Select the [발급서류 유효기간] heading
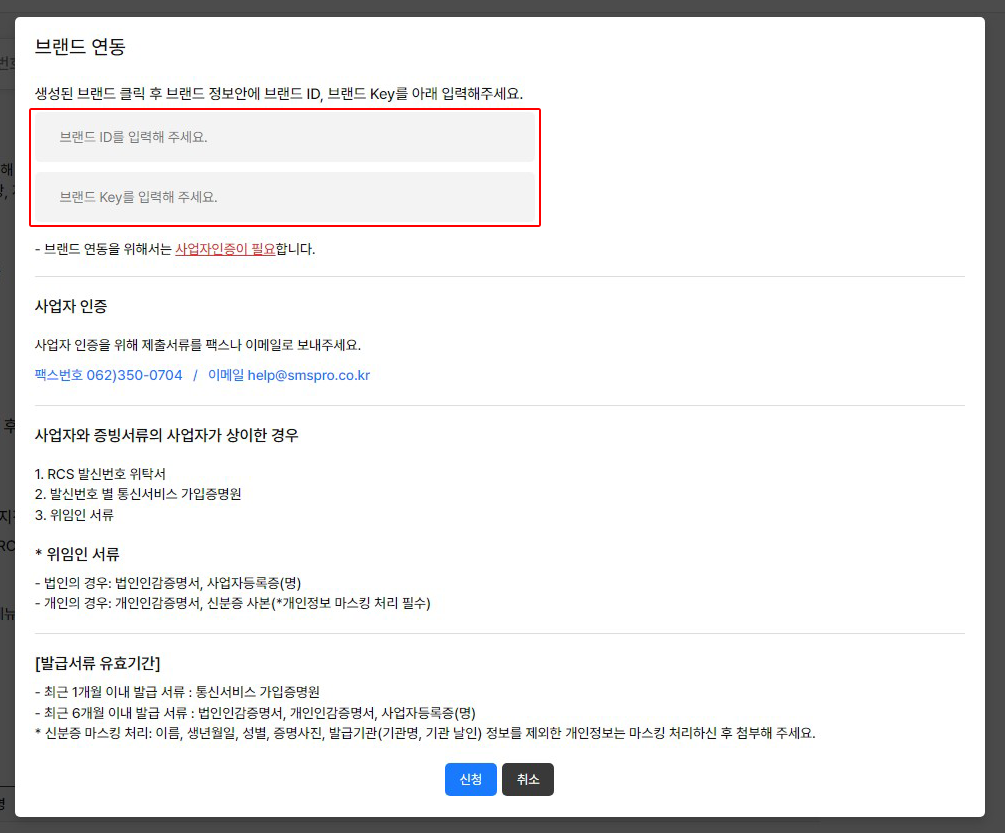 pyautogui.click(x=98, y=663)
